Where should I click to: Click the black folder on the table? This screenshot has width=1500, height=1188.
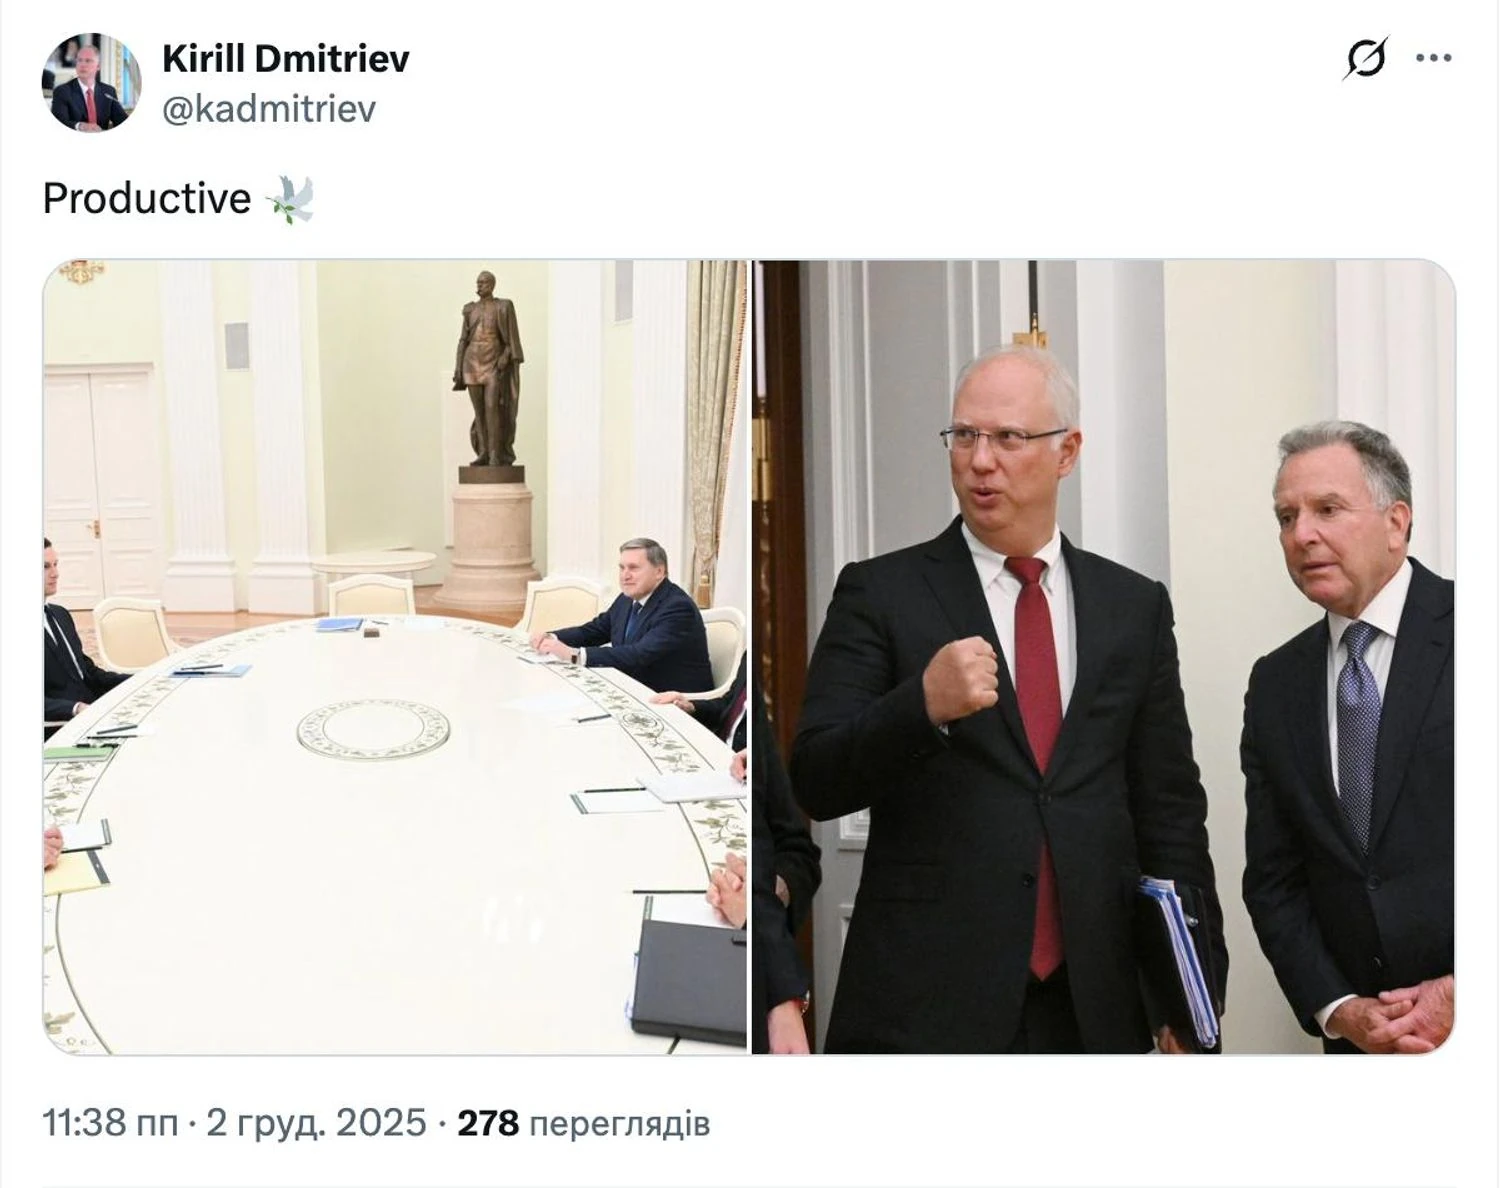pos(688,982)
